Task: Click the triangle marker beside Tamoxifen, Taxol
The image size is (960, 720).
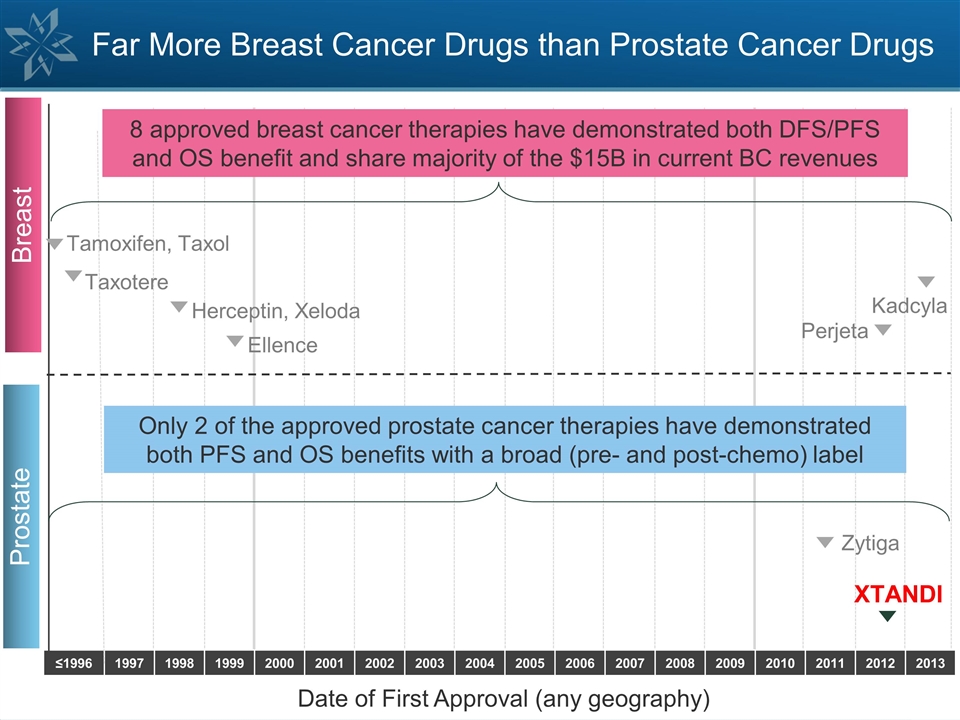Action: pyautogui.click(x=56, y=243)
